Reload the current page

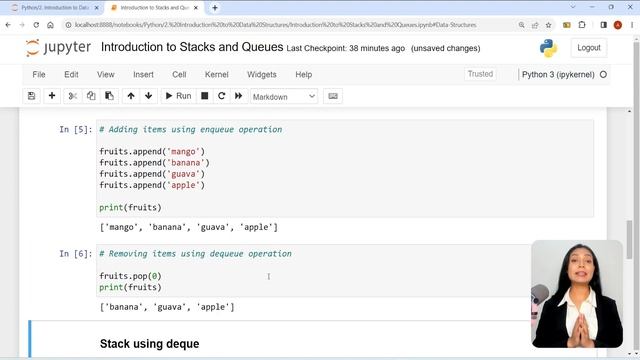click(x=36, y=25)
